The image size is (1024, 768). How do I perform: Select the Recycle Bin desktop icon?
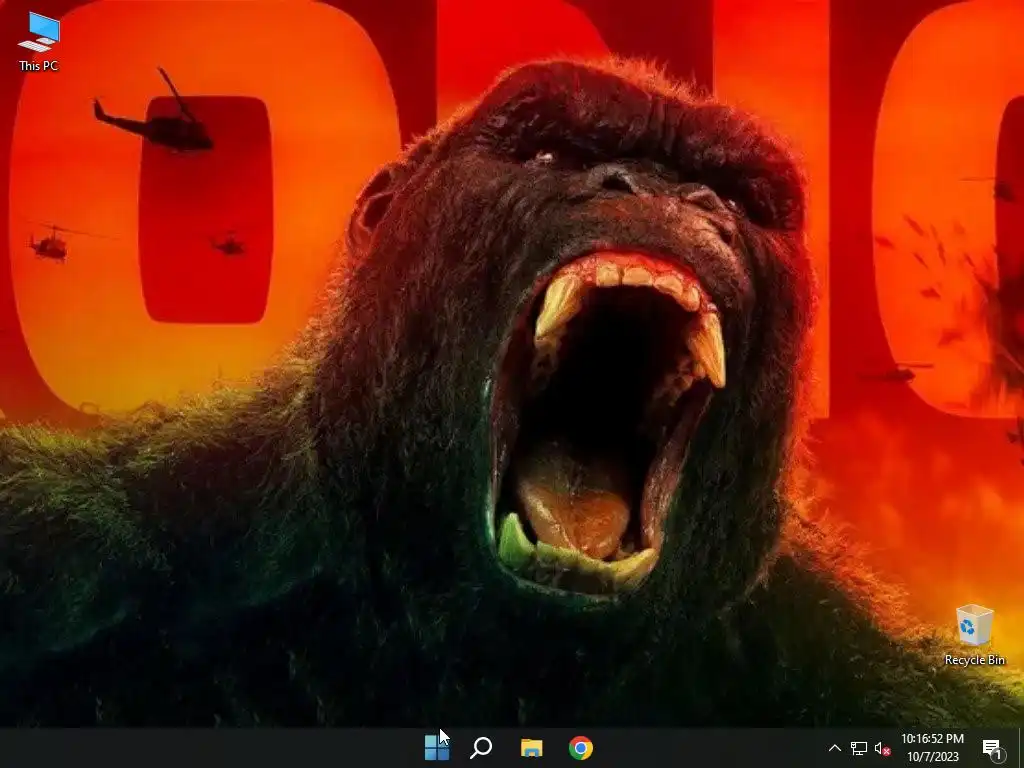(x=974, y=635)
